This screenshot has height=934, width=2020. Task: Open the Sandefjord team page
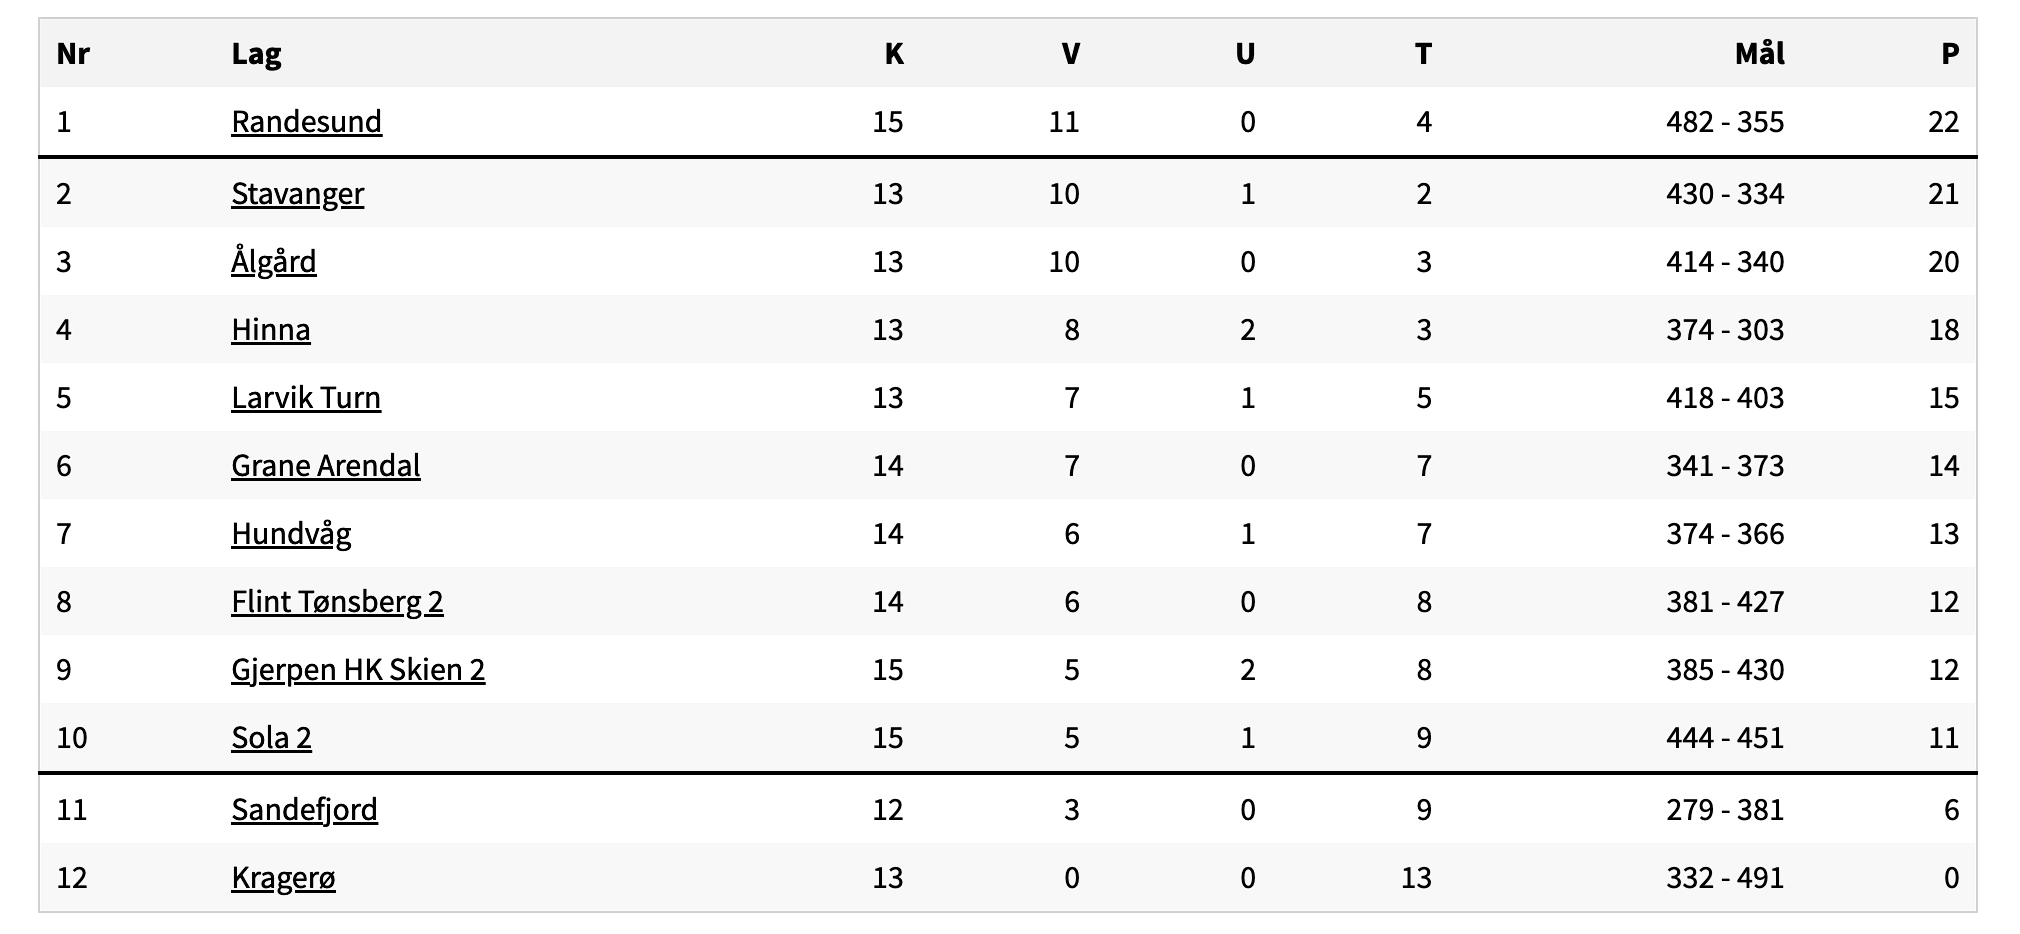click(x=304, y=809)
